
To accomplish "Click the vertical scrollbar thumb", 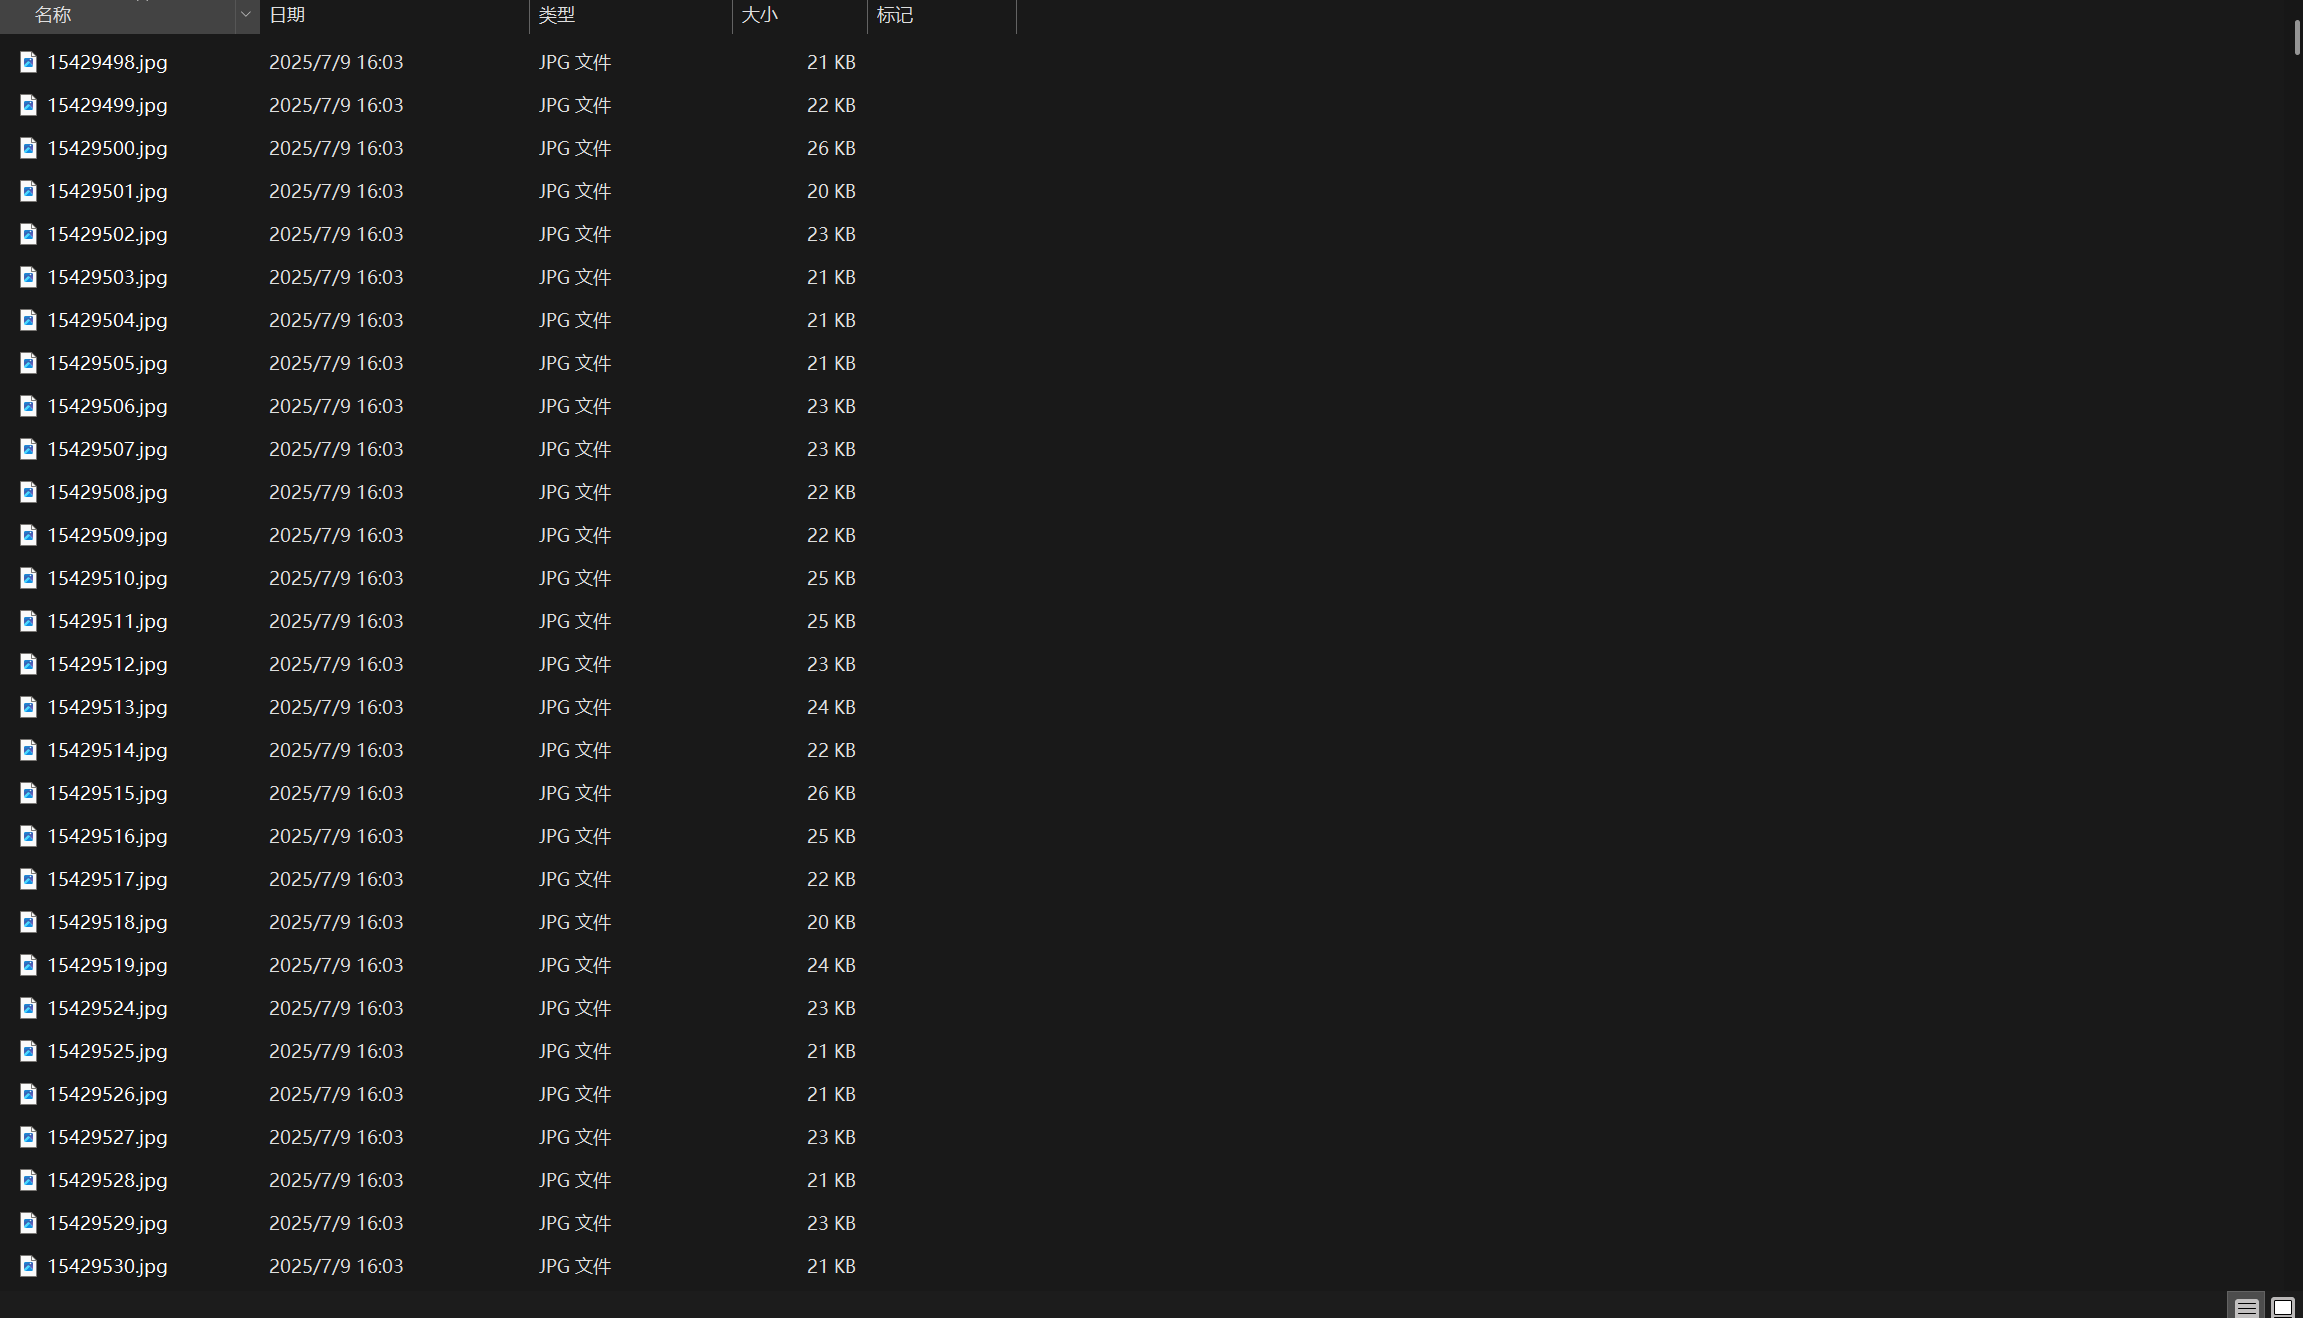I will 2297,37.
